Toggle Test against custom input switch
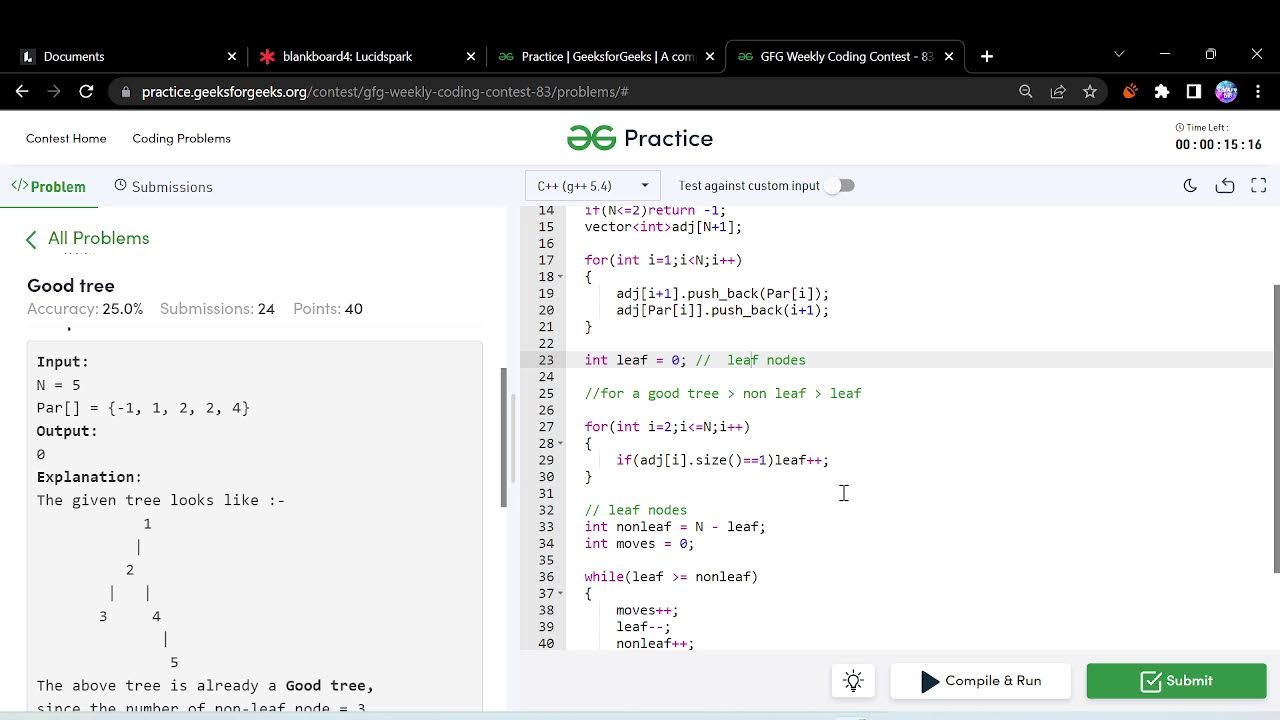Viewport: 1280px width, 720px height. pos(841,185)
